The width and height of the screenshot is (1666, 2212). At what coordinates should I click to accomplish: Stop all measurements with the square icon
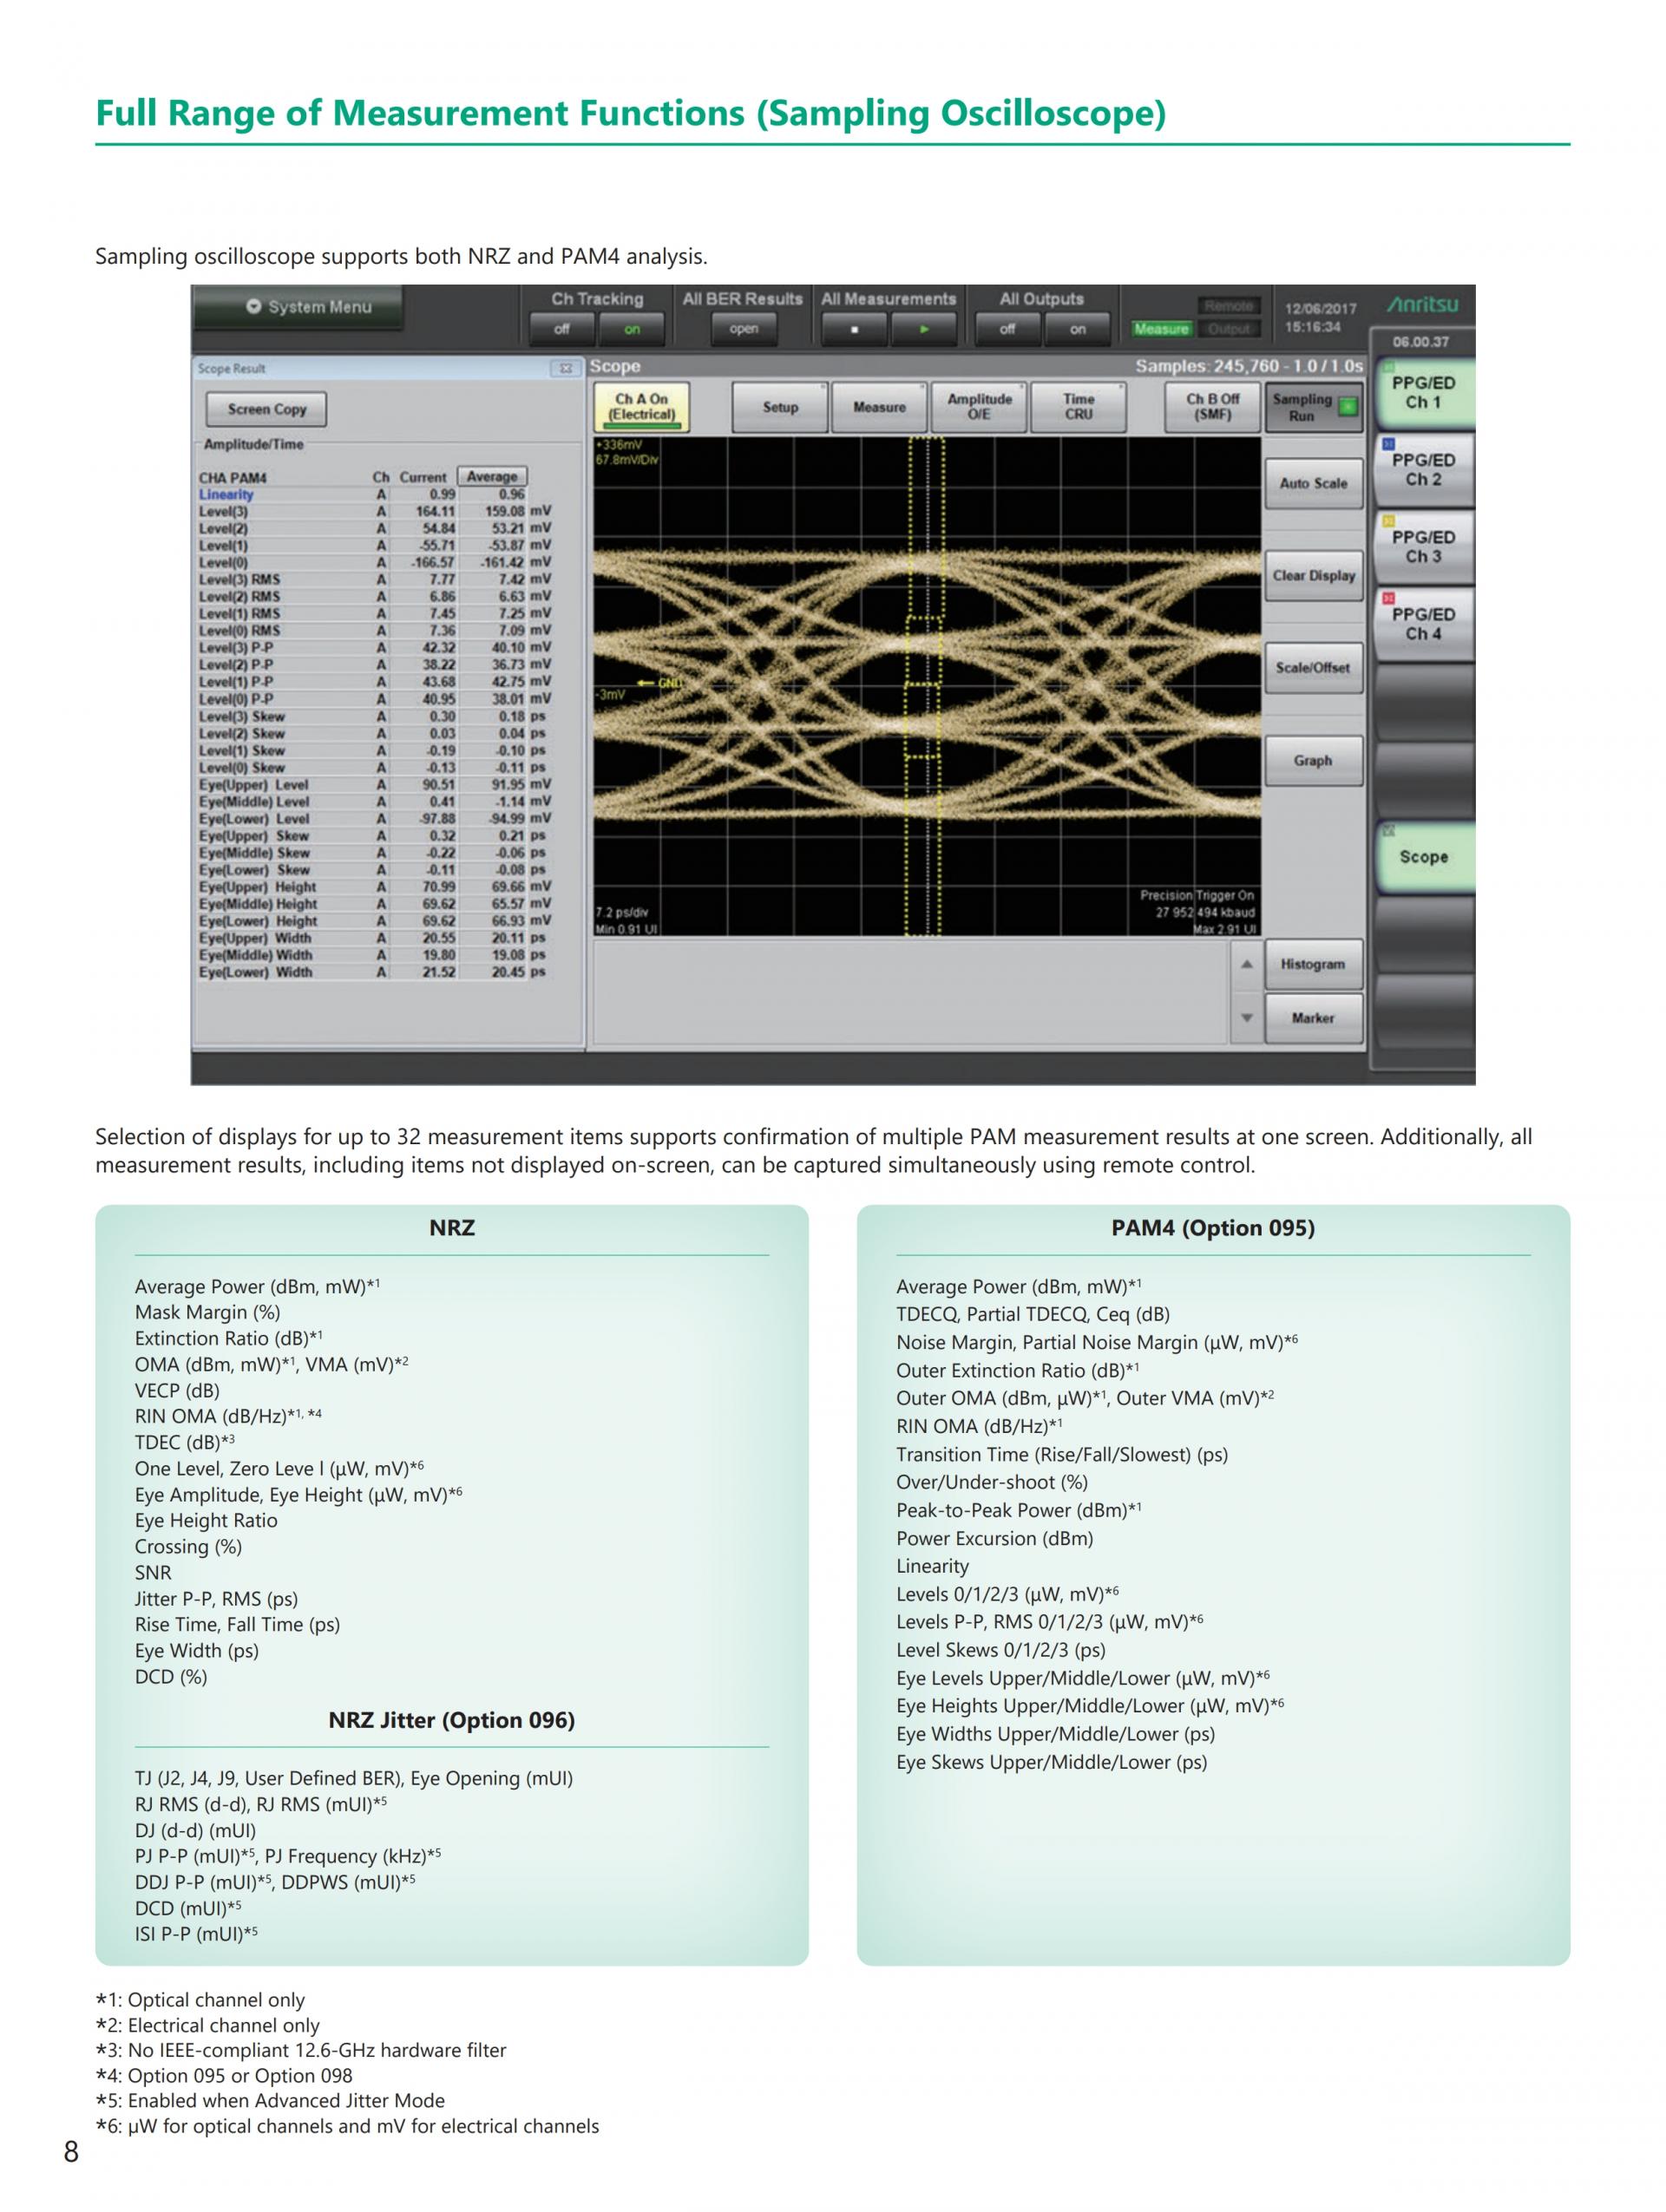click(853, 329)
